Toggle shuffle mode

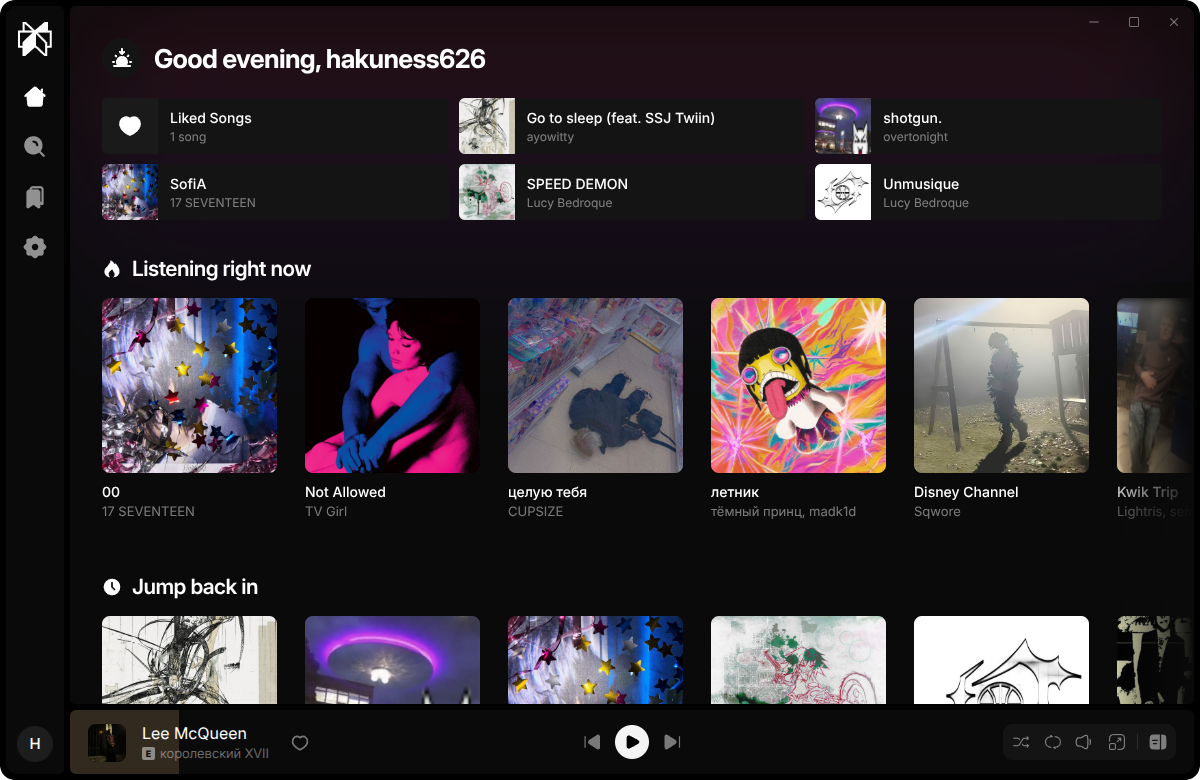pyautogui.click(x=1021, y=742)
